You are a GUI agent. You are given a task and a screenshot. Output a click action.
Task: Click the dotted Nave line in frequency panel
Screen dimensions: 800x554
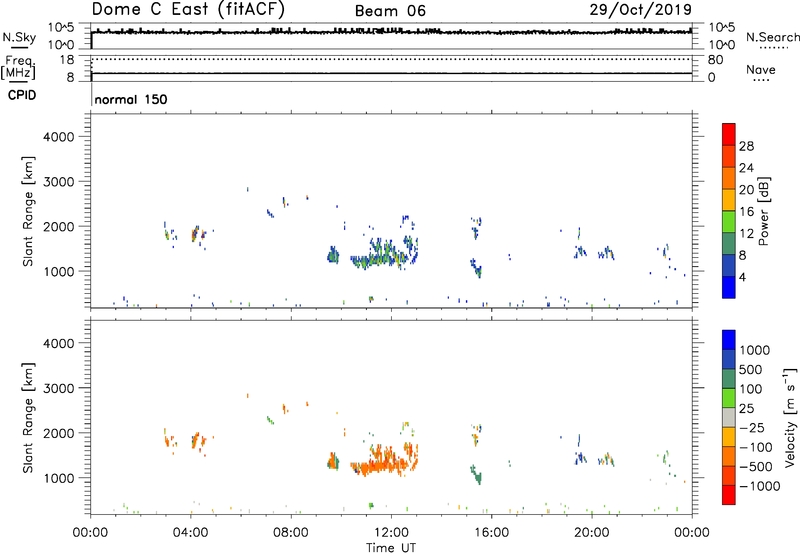391,59
